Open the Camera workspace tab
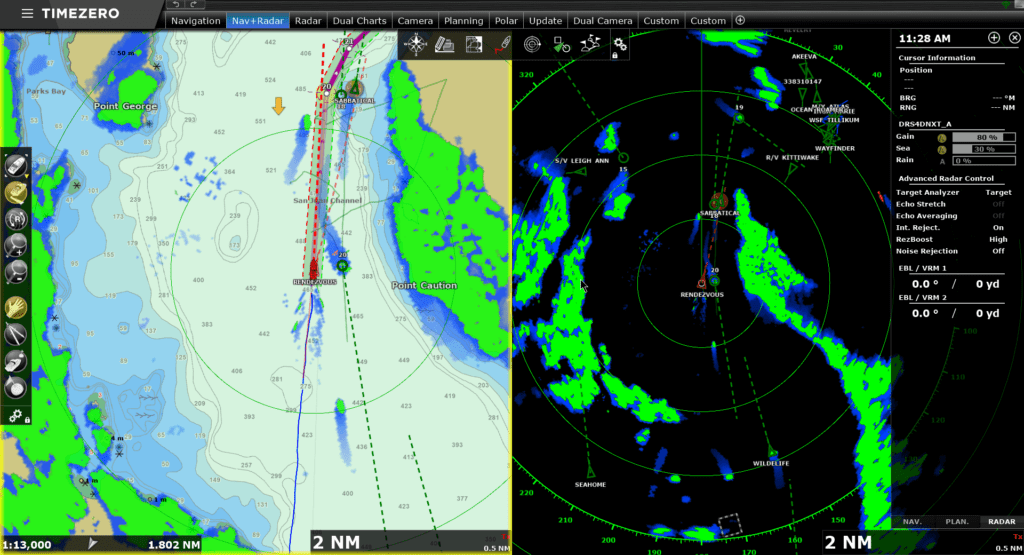Viewport: 1024px width, 555px height. point(415,21)
